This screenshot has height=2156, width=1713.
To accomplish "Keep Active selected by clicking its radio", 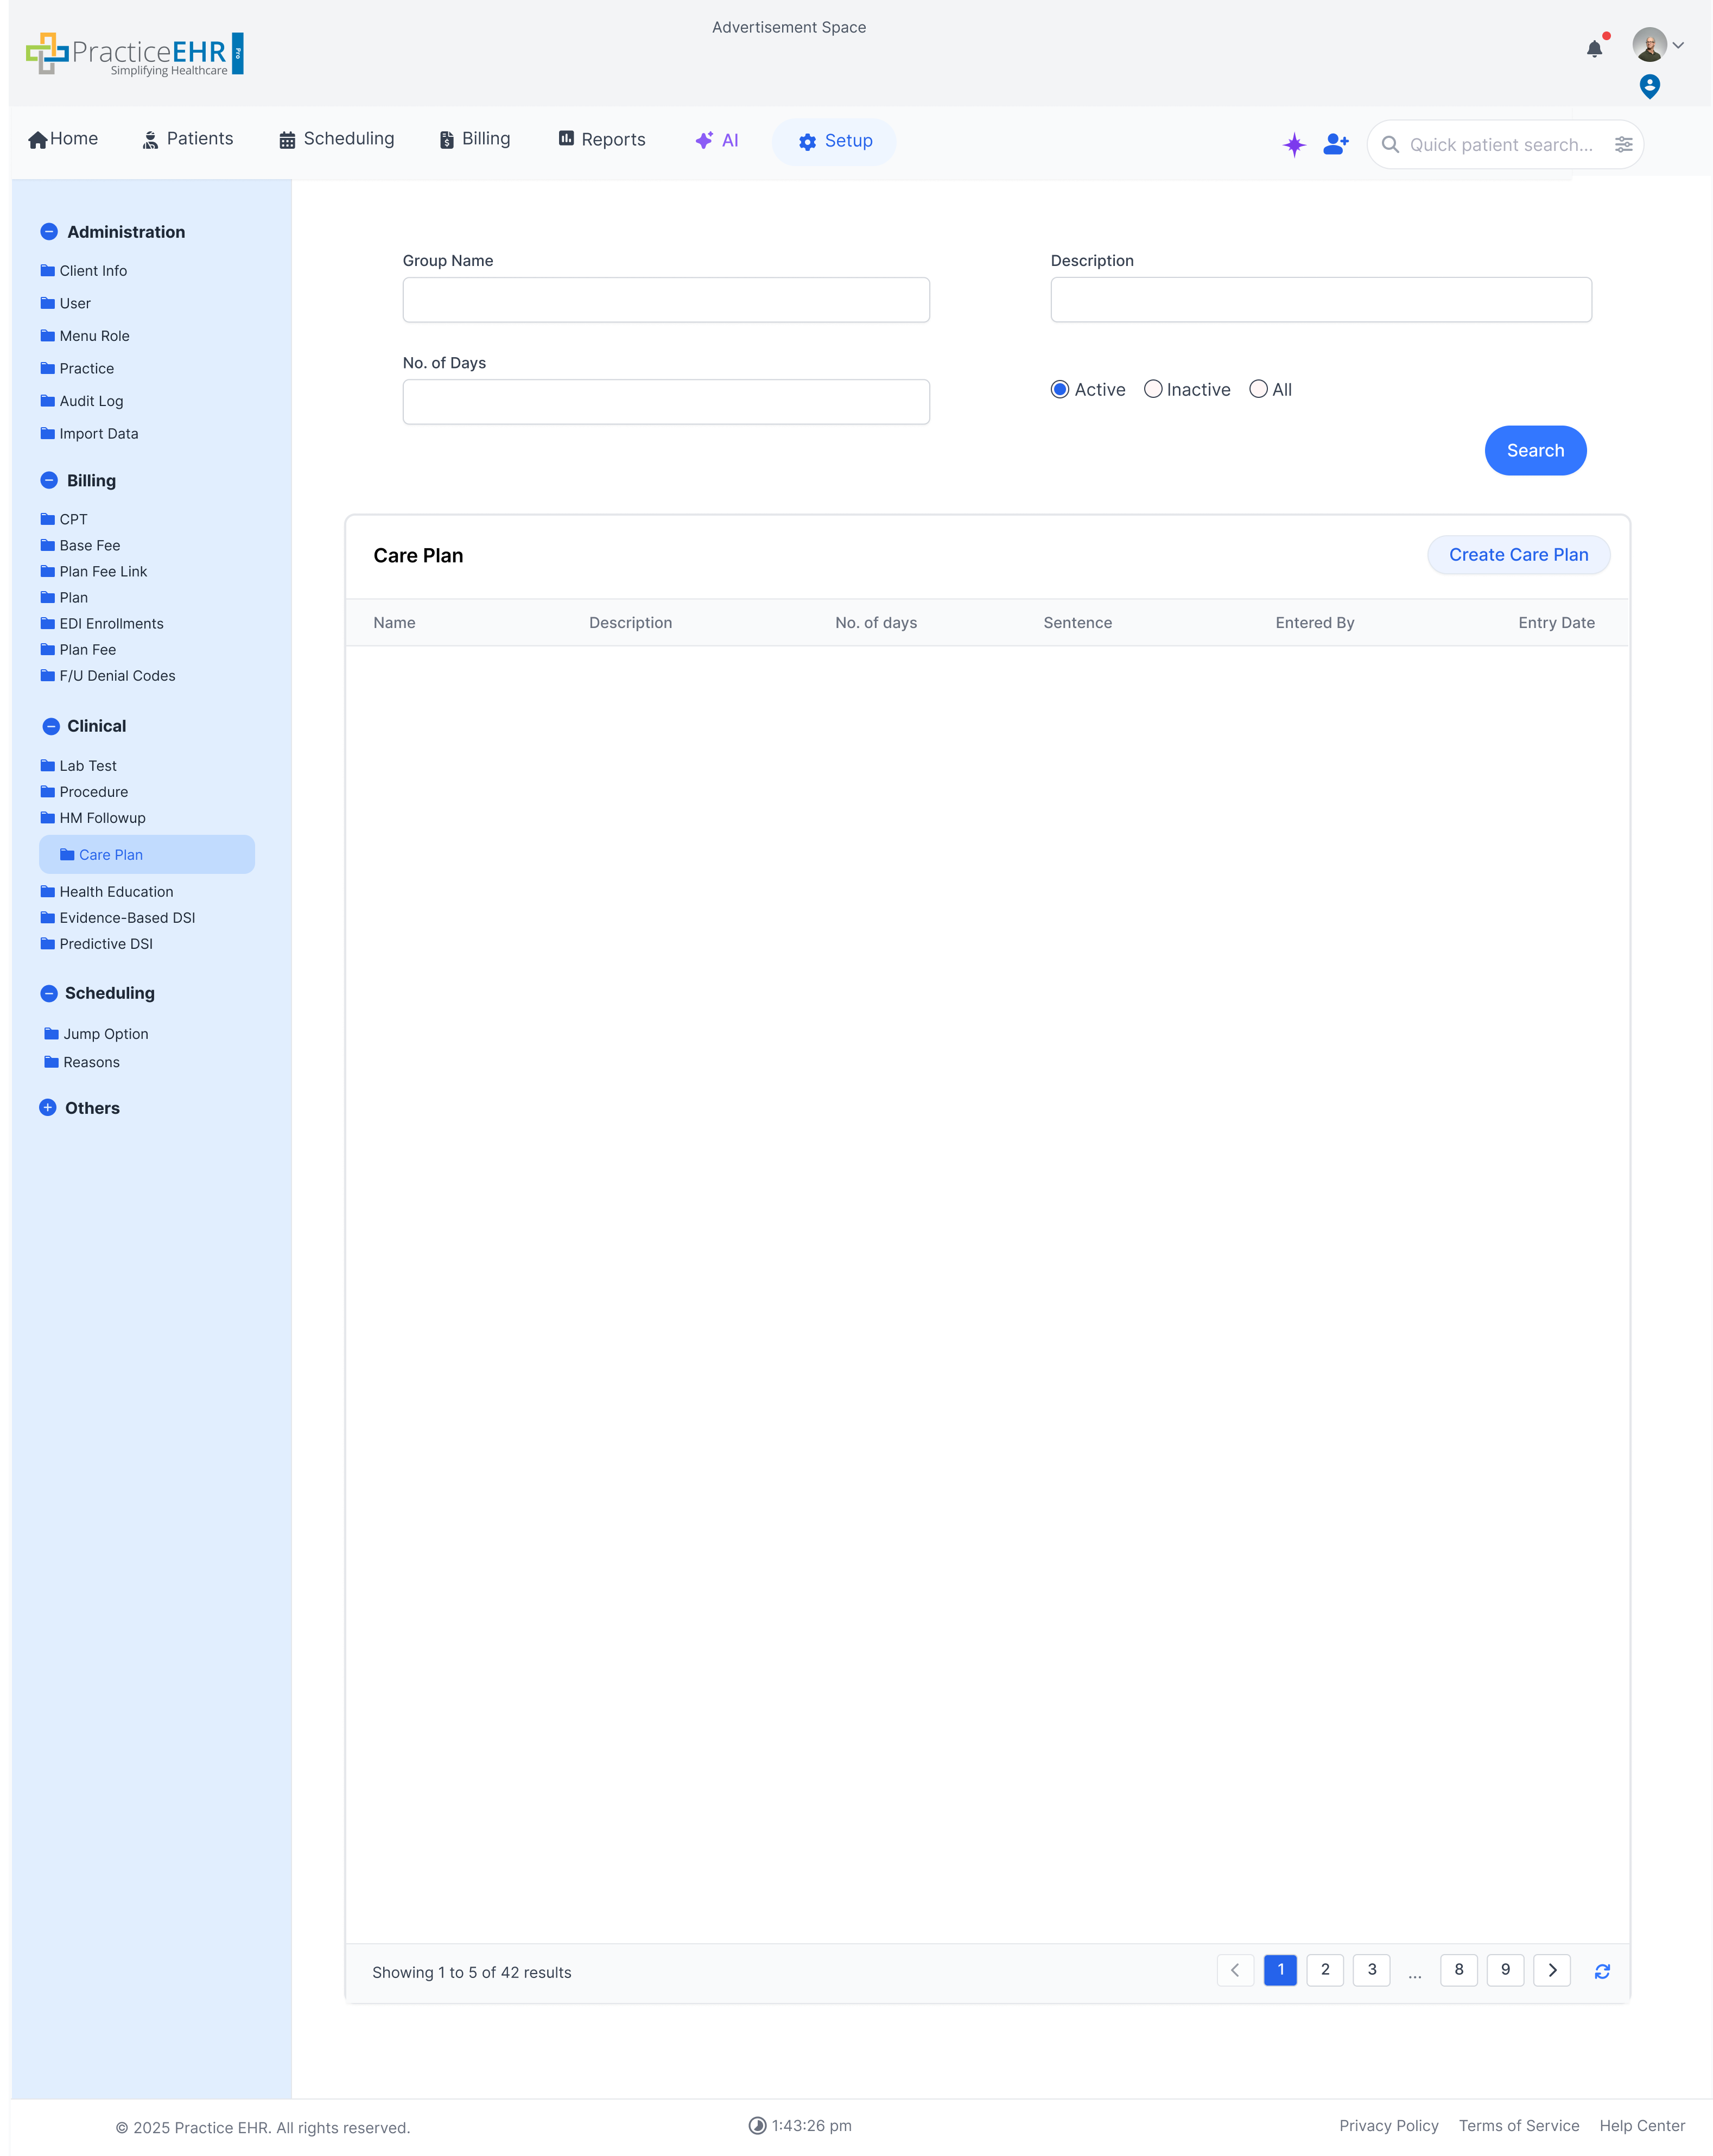I will [x=1060, y=389].
